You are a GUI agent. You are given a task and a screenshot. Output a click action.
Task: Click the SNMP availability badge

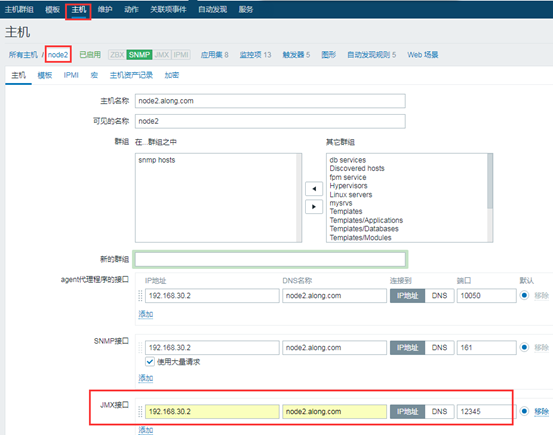[x=139, y=55]
